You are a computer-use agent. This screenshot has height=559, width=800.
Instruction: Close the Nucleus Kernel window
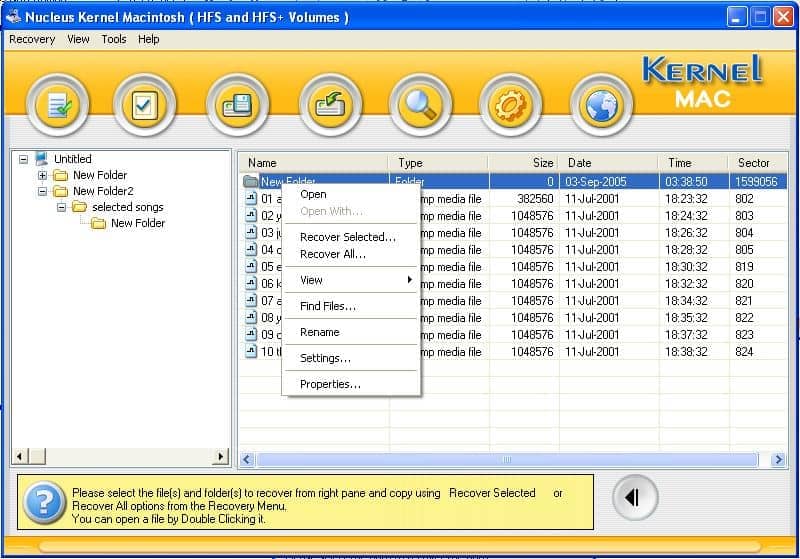pyautogui.click(x=783, y=17)
